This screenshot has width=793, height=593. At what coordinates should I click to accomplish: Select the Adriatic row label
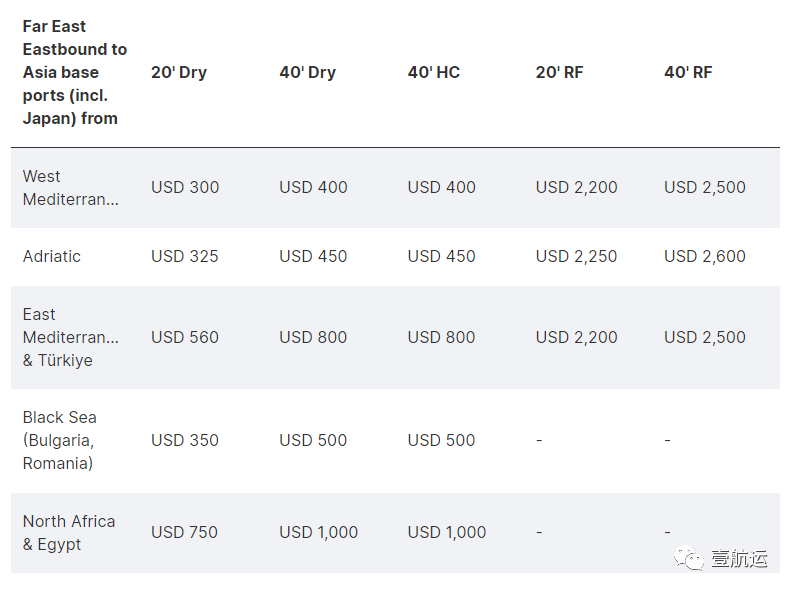[x=52, y=256]
